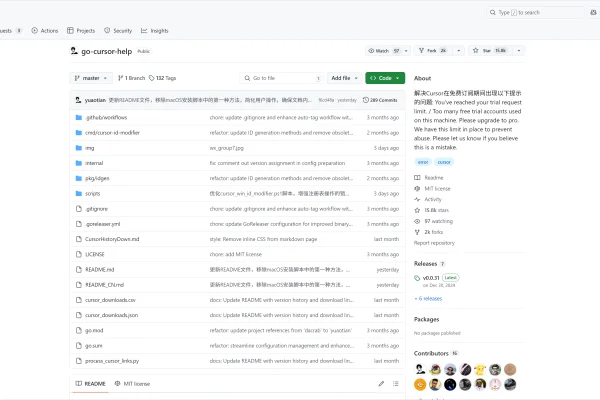The image size is (600, 400).
Task: Click the yuaotian author name
Action: point(95,100)
